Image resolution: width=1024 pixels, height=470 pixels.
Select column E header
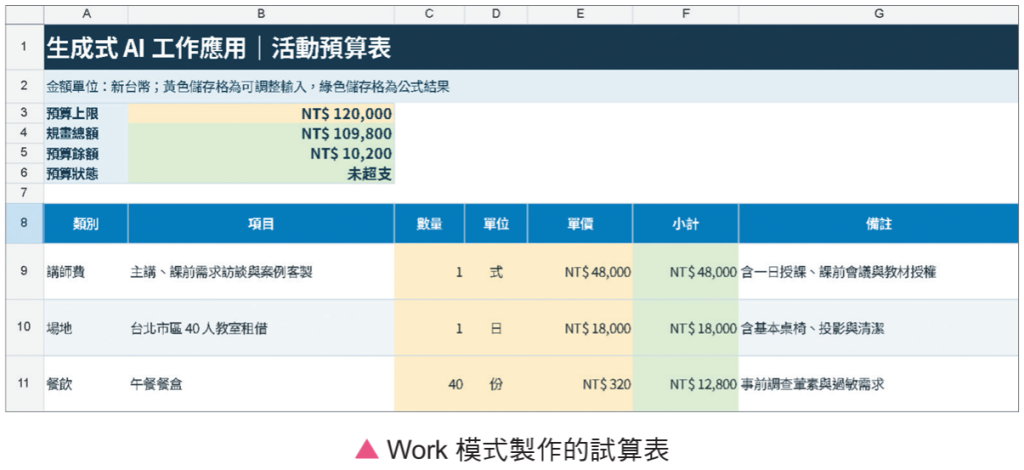pyautogui.click(x=580, y=14)
